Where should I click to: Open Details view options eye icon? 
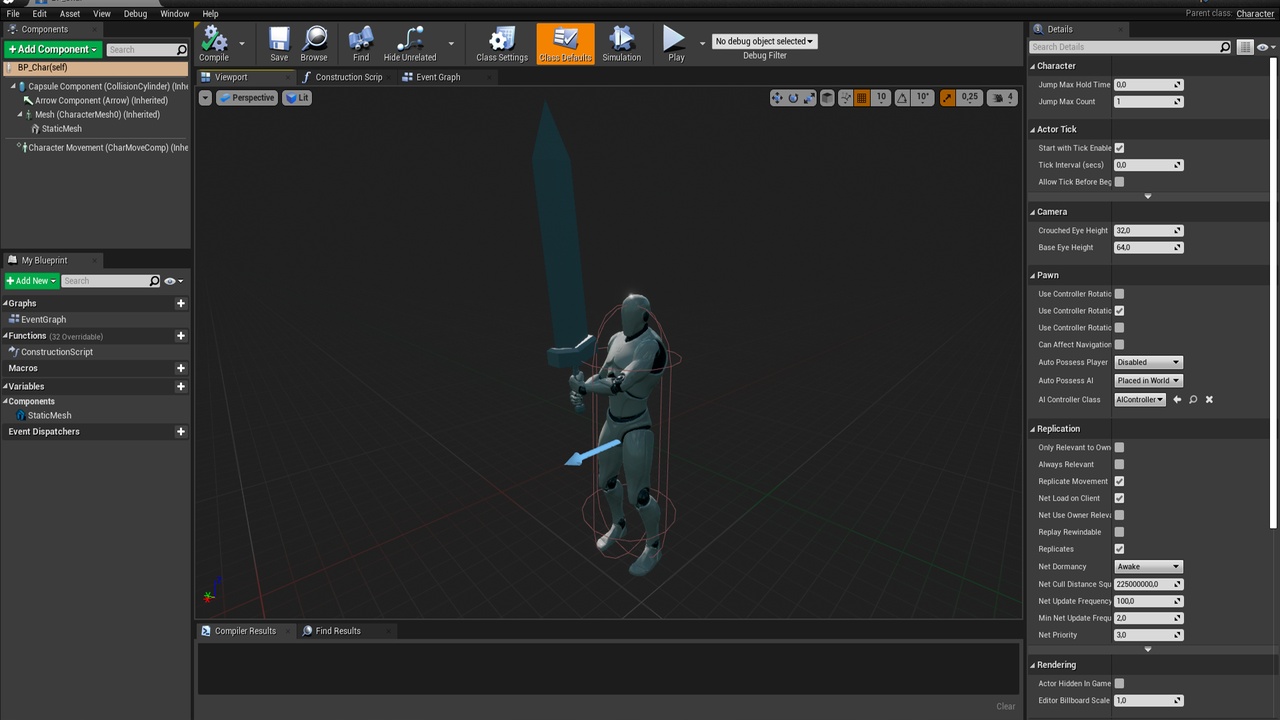click(1266, 47)
